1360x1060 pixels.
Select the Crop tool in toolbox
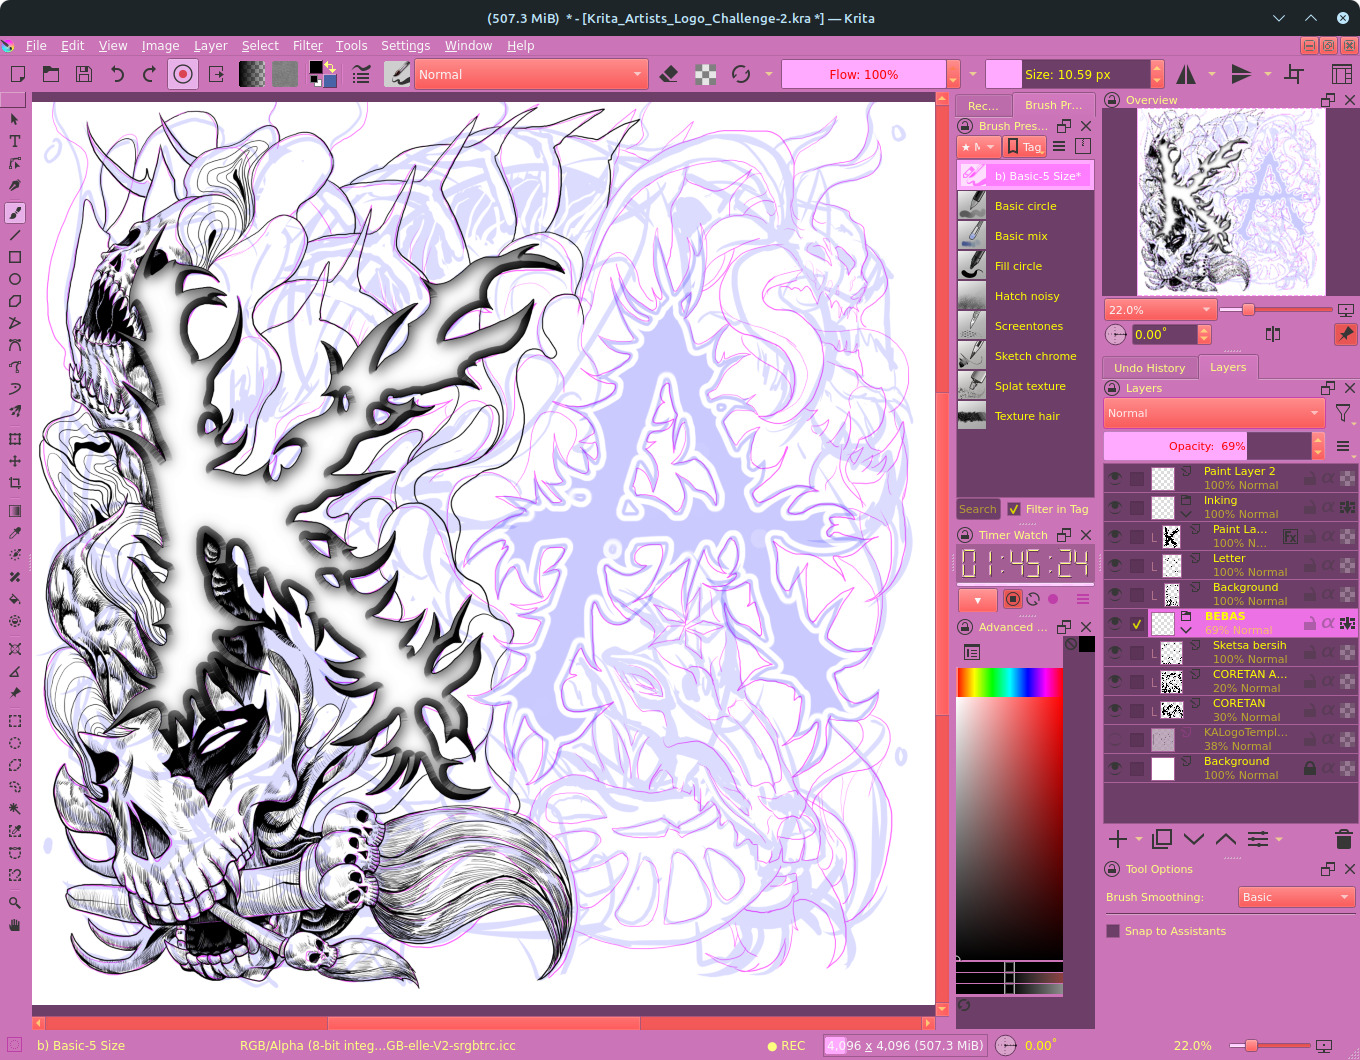15,483
